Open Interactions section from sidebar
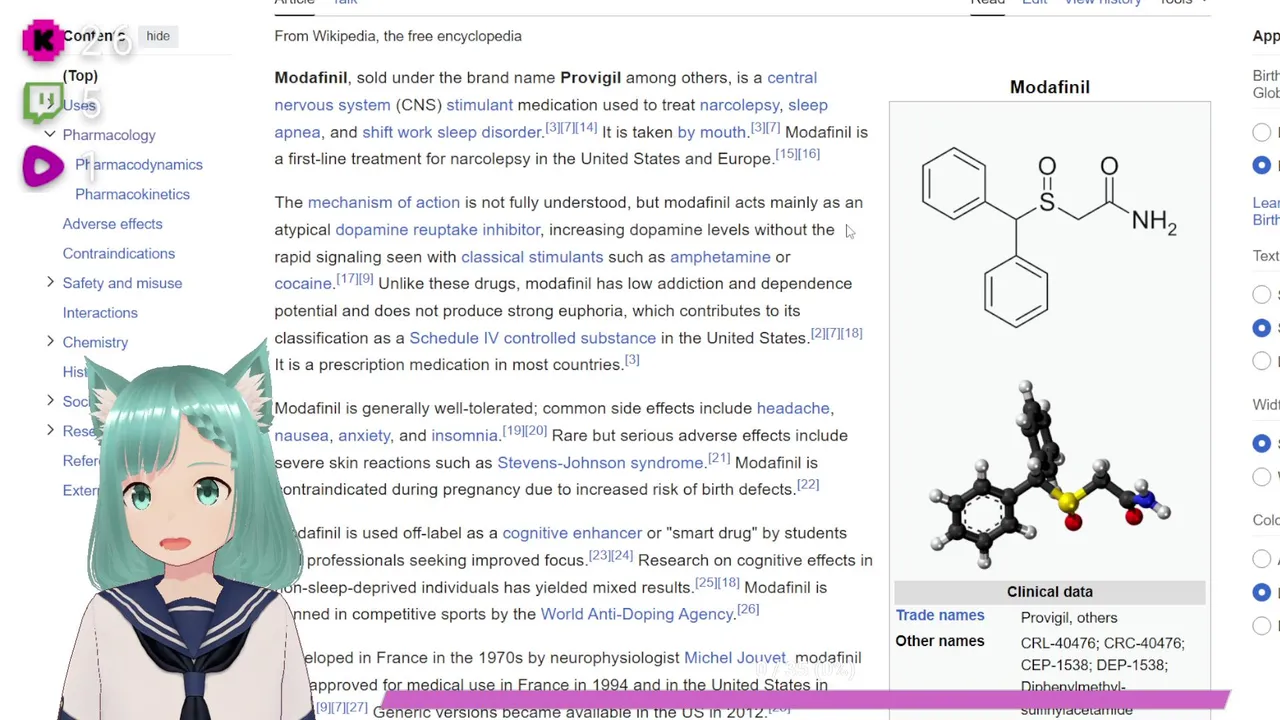This screenshot has height=720, width=1280. coord(100,313)
